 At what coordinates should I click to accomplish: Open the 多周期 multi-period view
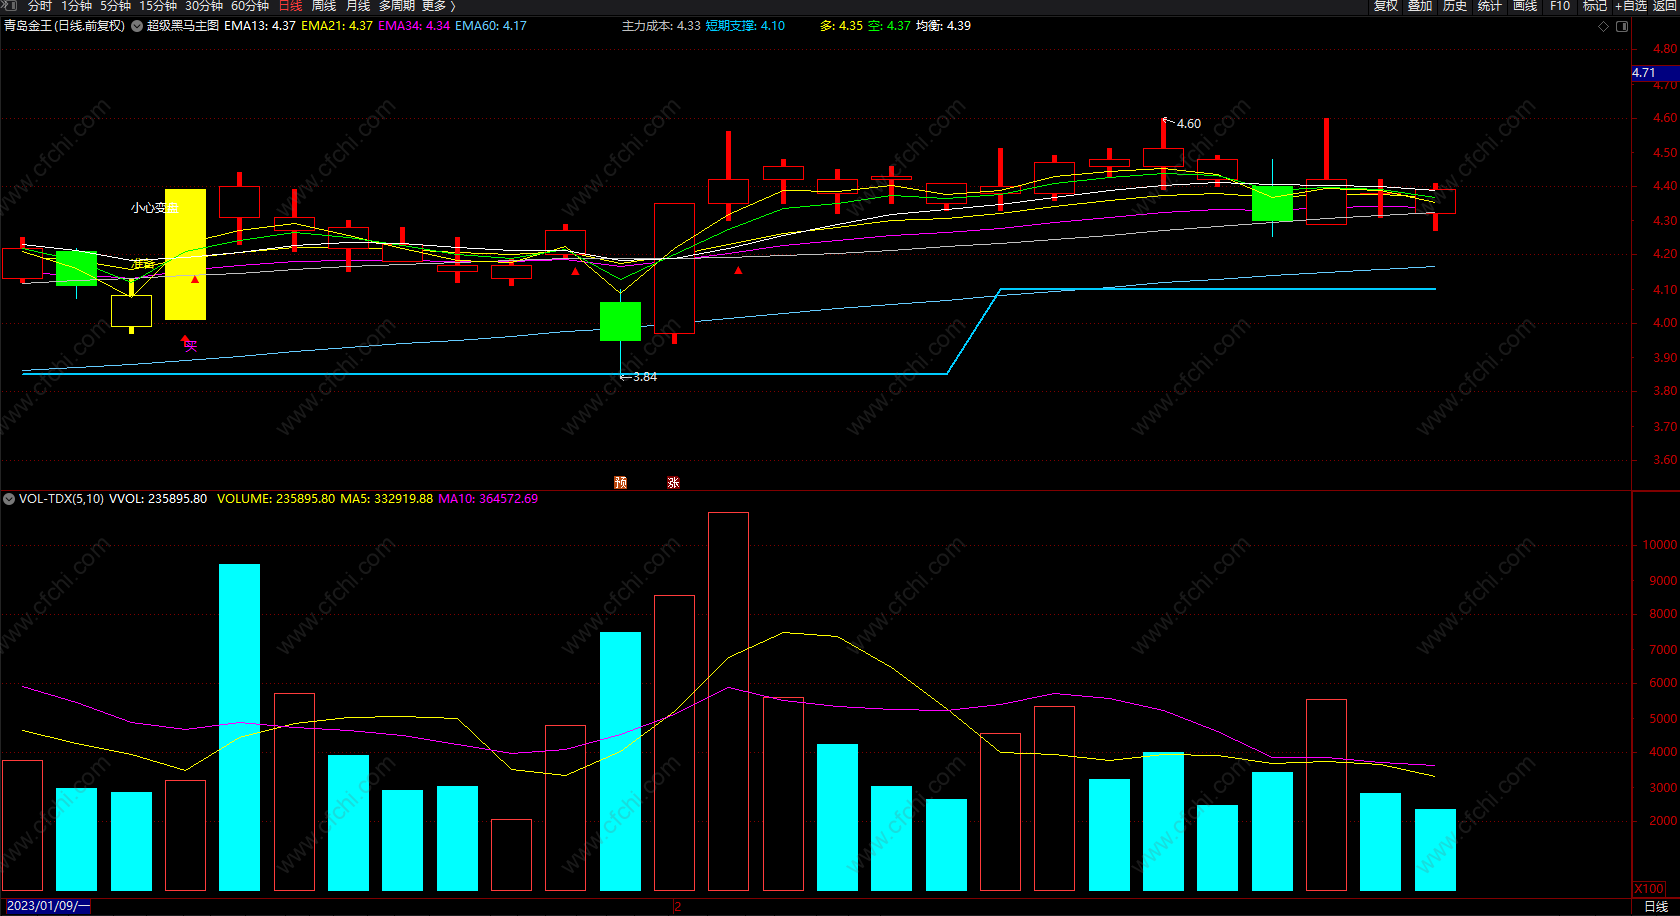click(x=397, y=6)
